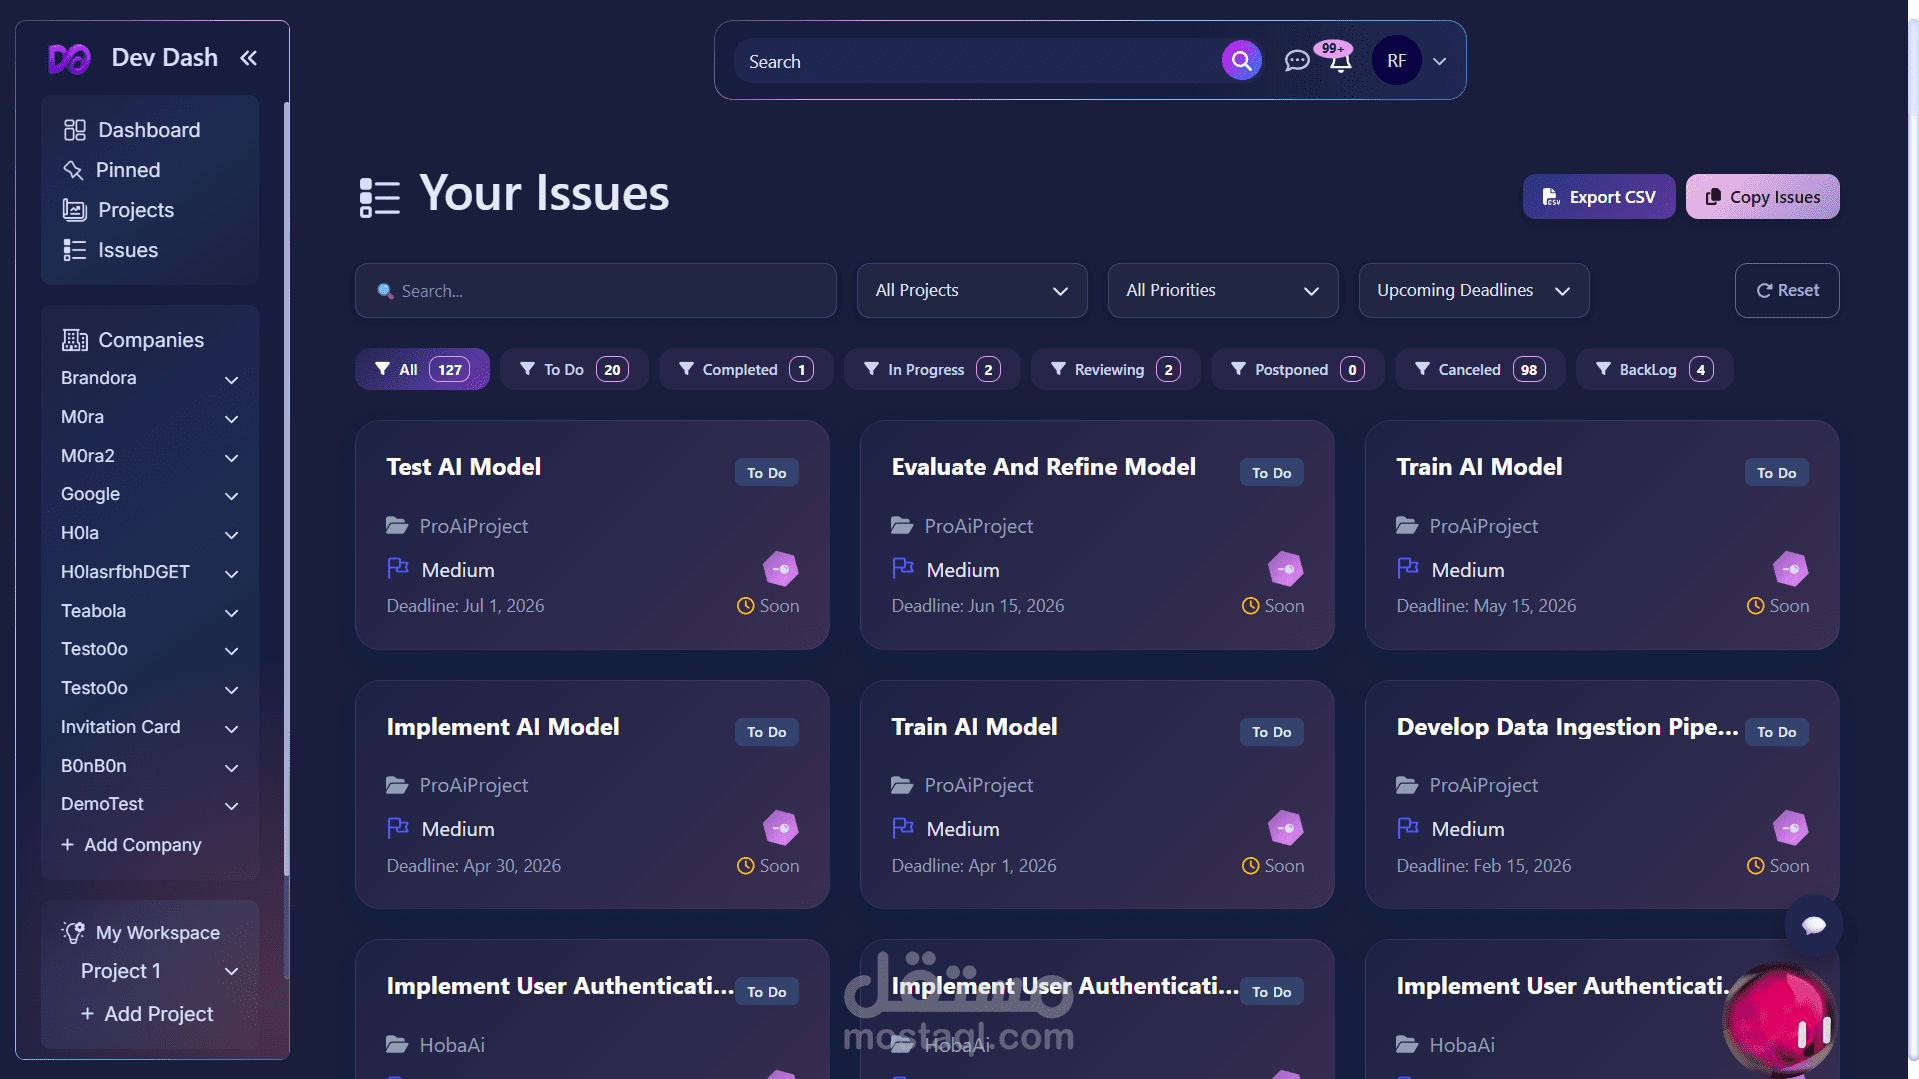Filter issues by In Progress status
This screenshot has height=1079, width=1919.
point(932,369)
